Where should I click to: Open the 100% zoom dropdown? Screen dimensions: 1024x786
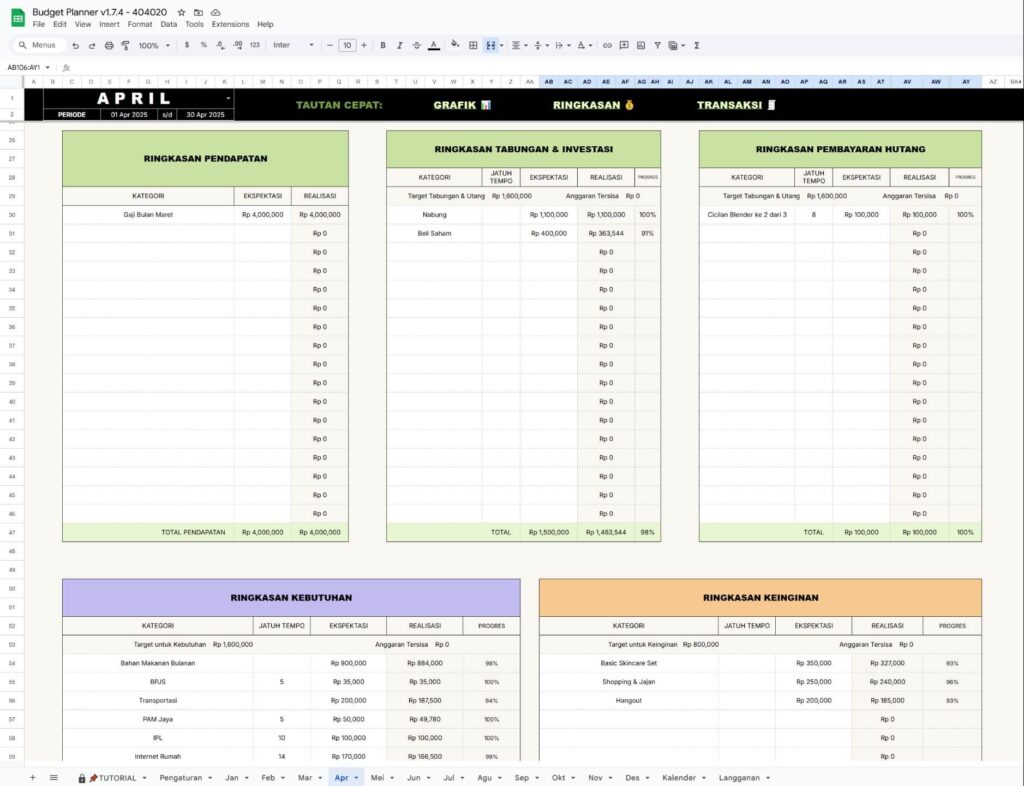154,45
